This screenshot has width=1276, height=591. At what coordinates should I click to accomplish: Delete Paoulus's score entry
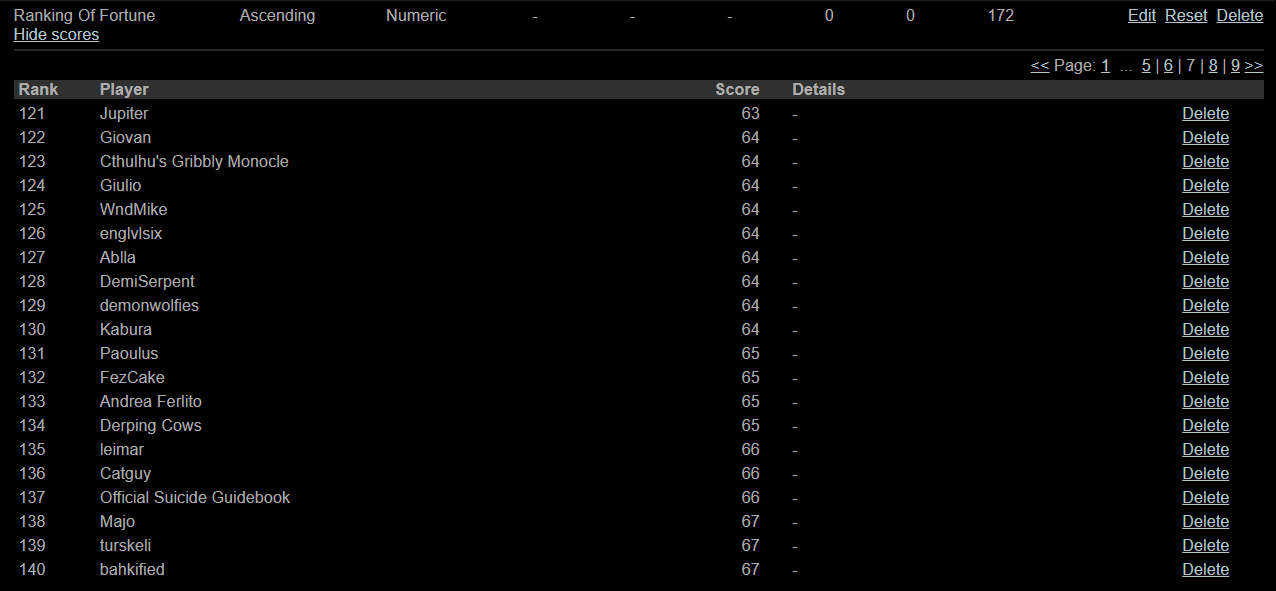tap(1205, 354)
